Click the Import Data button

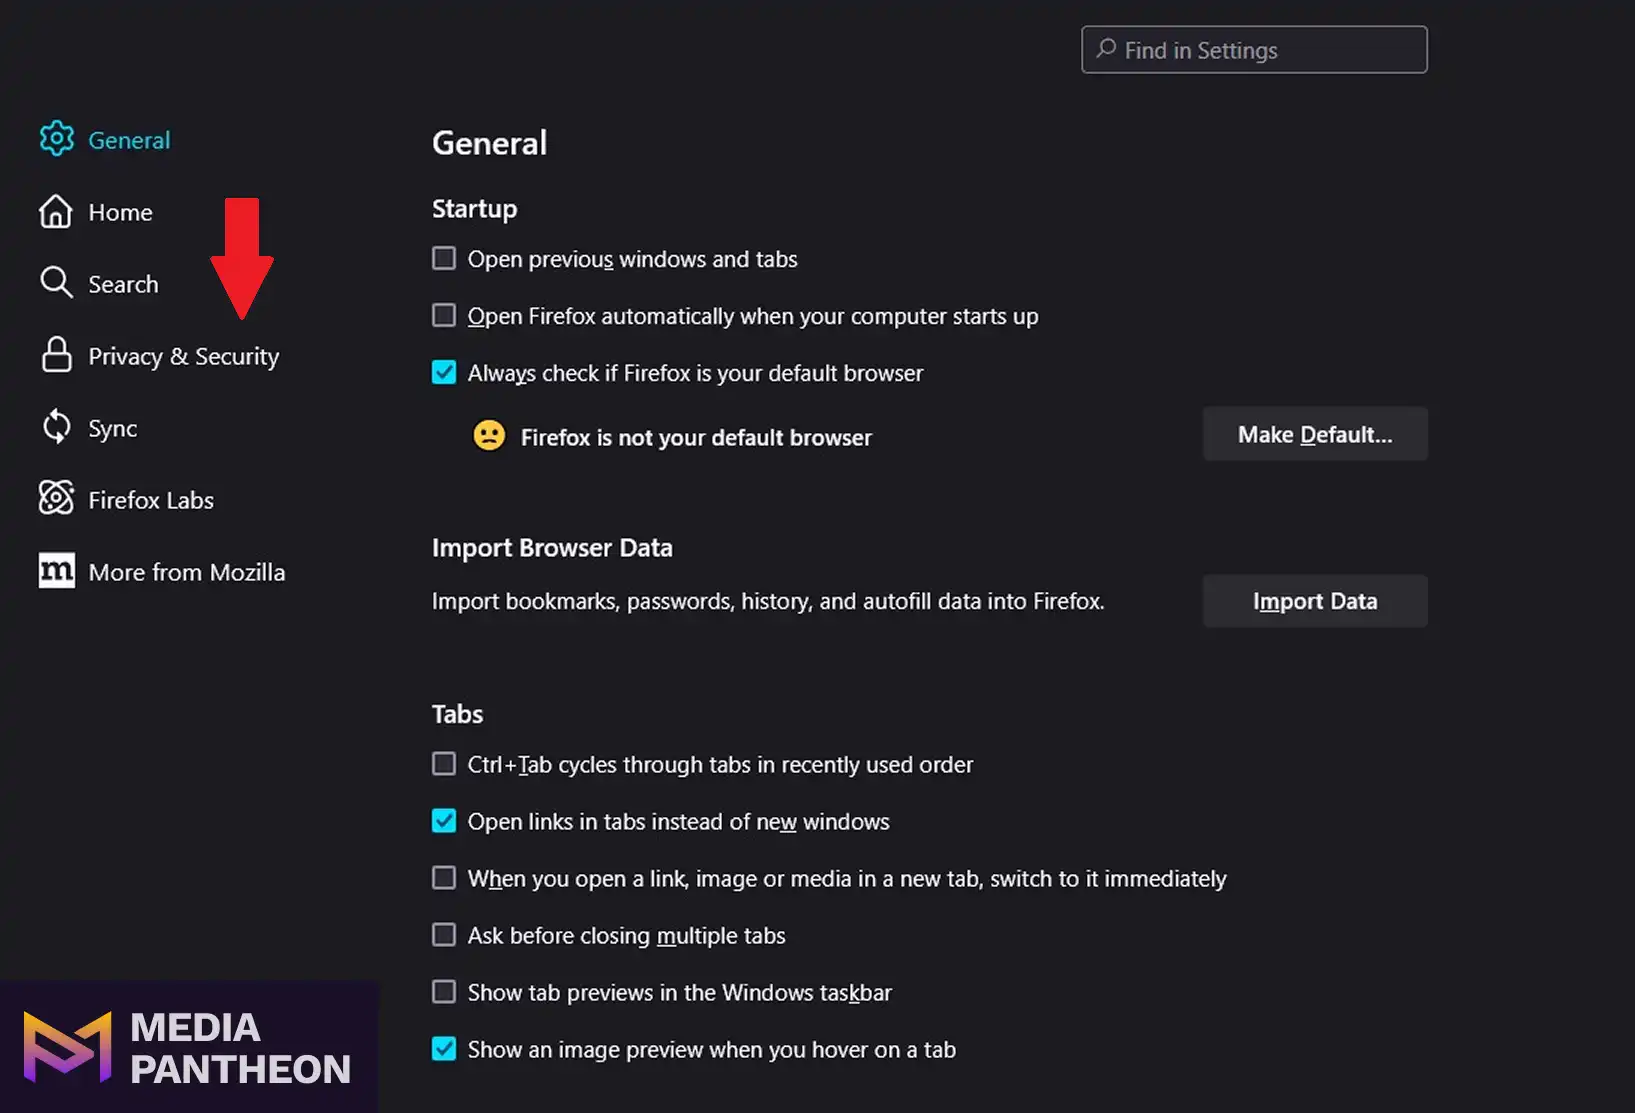coord(1315,601)
